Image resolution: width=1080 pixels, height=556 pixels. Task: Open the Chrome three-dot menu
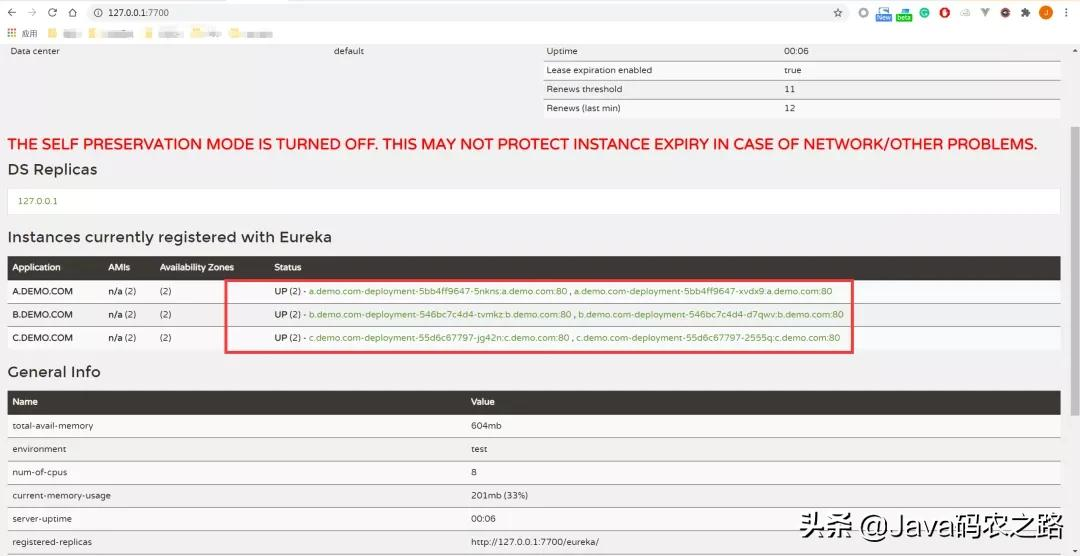pyautogui.click(x=1067, y=12)
